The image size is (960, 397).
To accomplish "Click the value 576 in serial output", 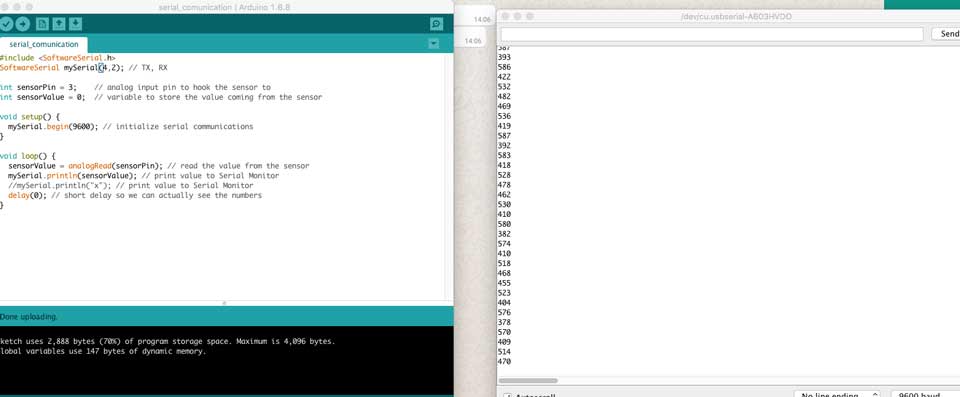I will tap(504, 312).
